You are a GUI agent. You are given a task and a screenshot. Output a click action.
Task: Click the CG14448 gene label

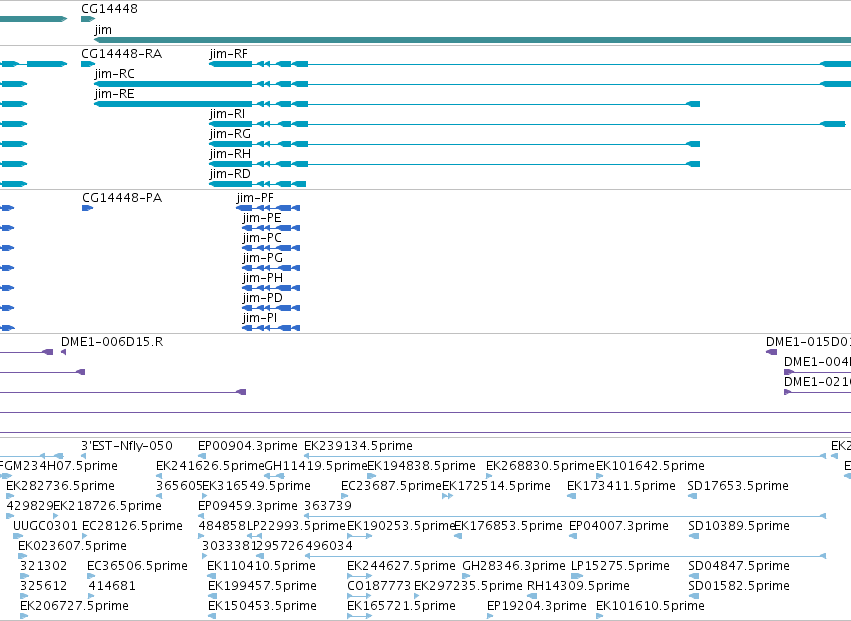109,9
